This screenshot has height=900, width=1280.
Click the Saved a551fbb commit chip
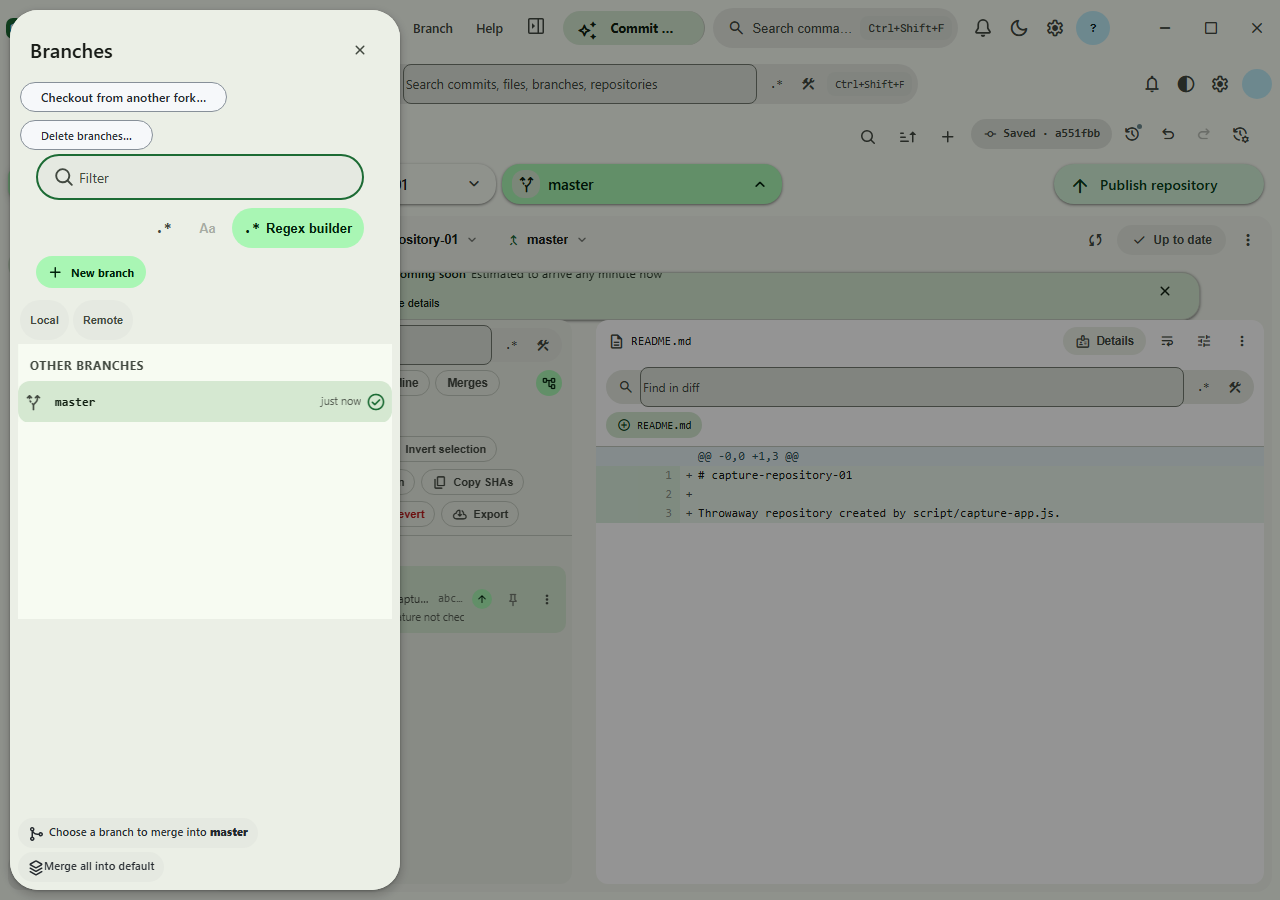click(x=1041, y=134)
